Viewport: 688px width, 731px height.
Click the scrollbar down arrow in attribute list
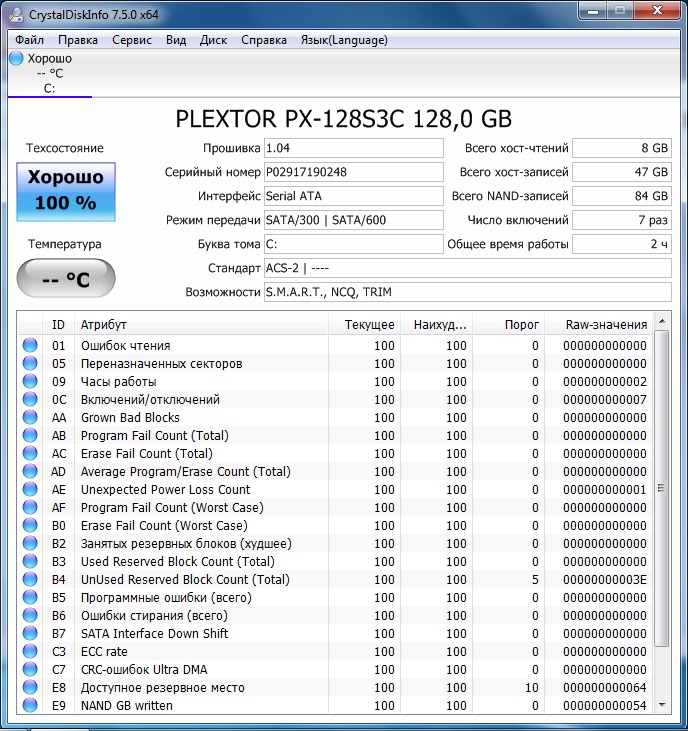point(661,705)
